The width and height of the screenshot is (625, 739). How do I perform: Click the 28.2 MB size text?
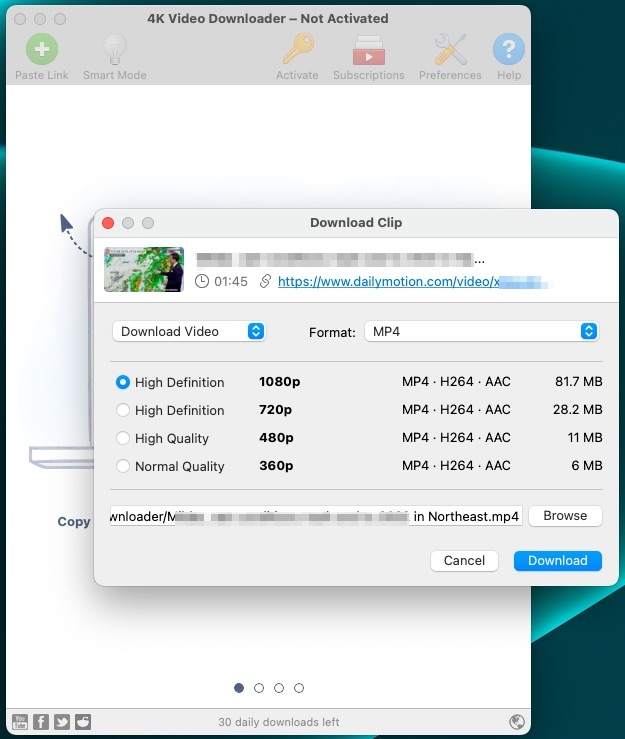pos(577,409)
